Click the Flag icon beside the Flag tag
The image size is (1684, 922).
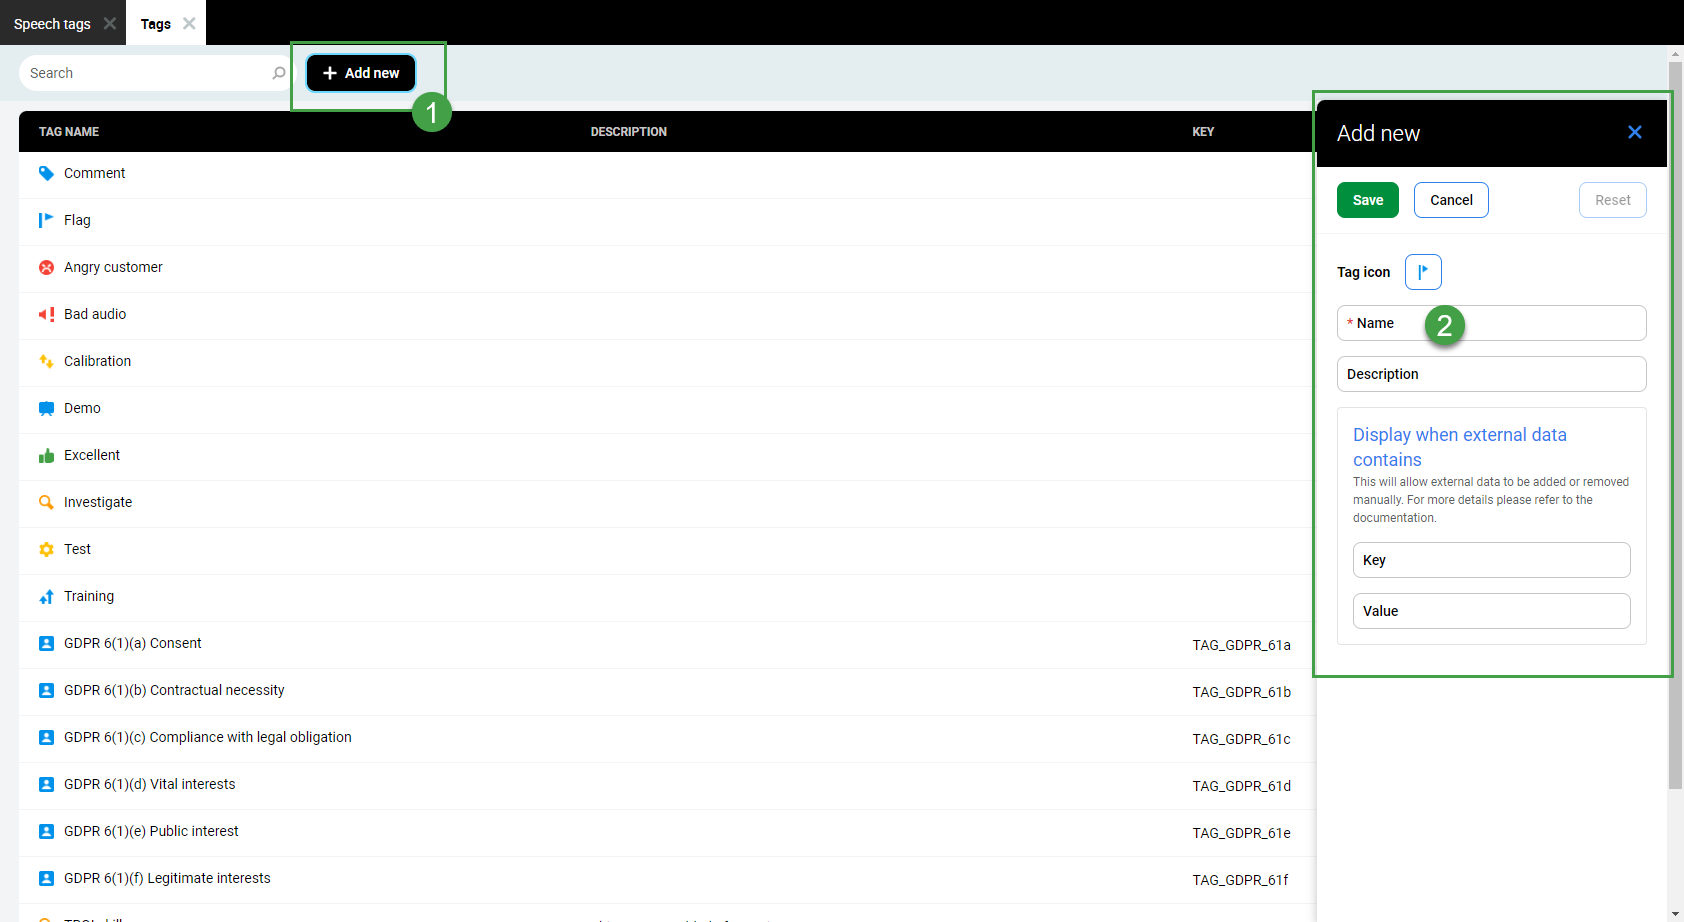point(46,219)
